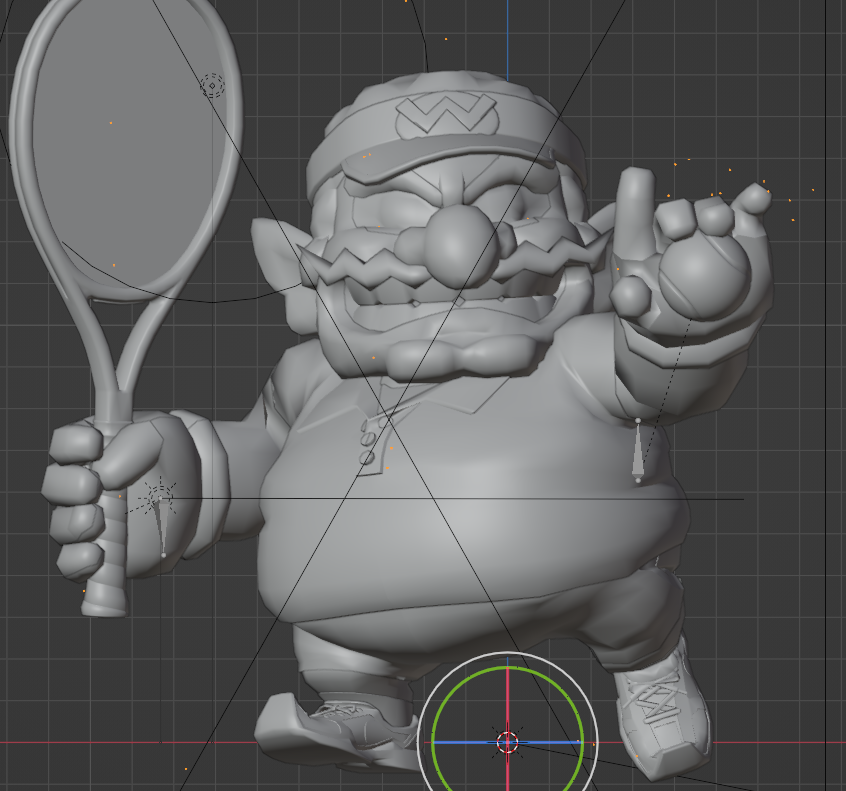Screen dimensions: 846x791
Task: Select the bone beneath the lamp near the racket hand
Action: pyautogui.click(x=161, y=528)
